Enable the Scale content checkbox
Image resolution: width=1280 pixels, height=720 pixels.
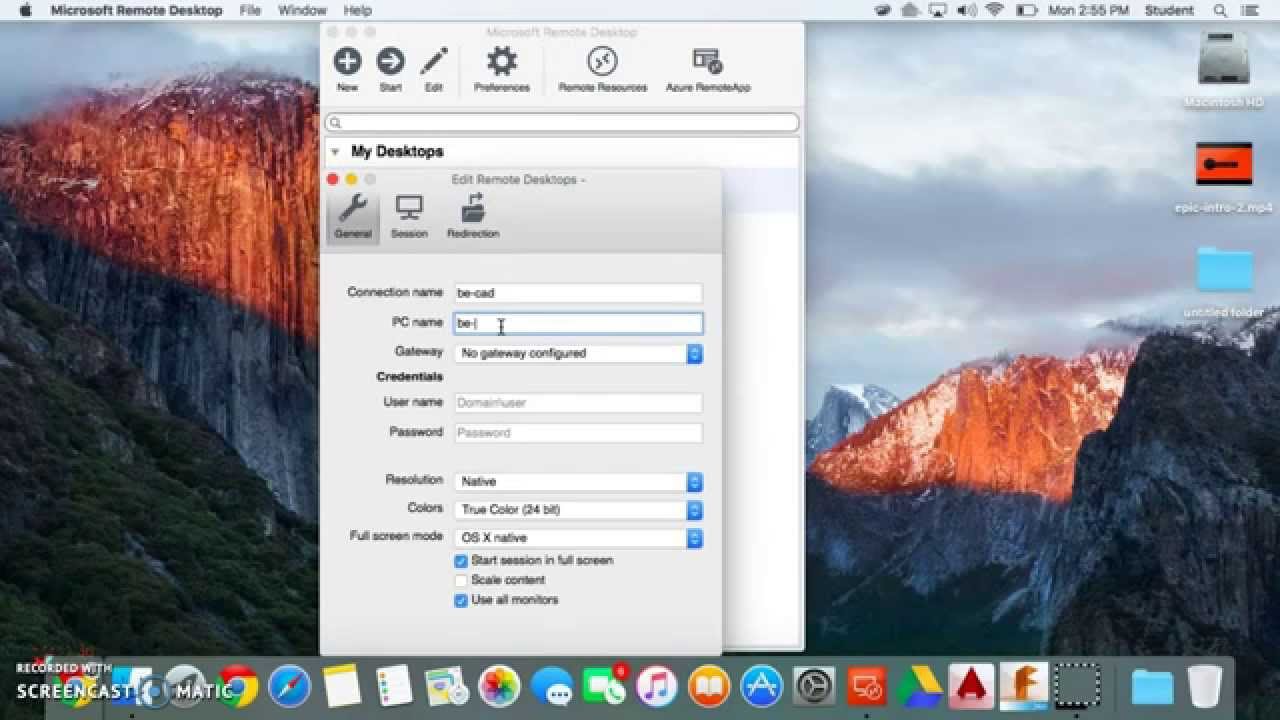tap(461, 580)
